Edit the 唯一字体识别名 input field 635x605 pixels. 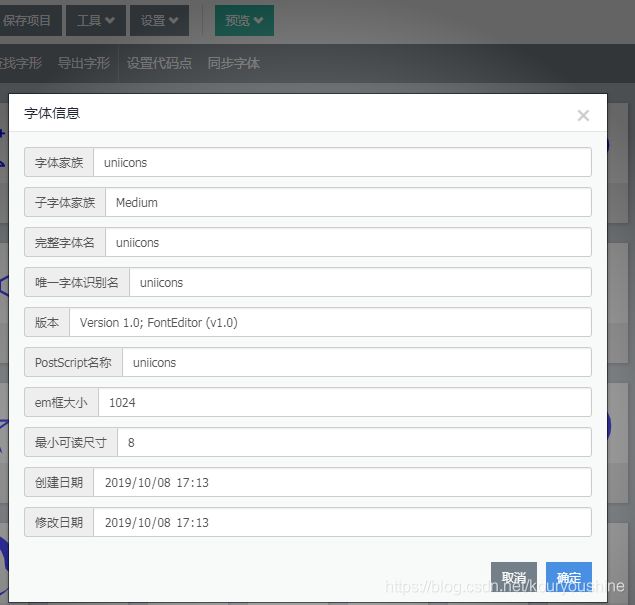coord(360,282)
